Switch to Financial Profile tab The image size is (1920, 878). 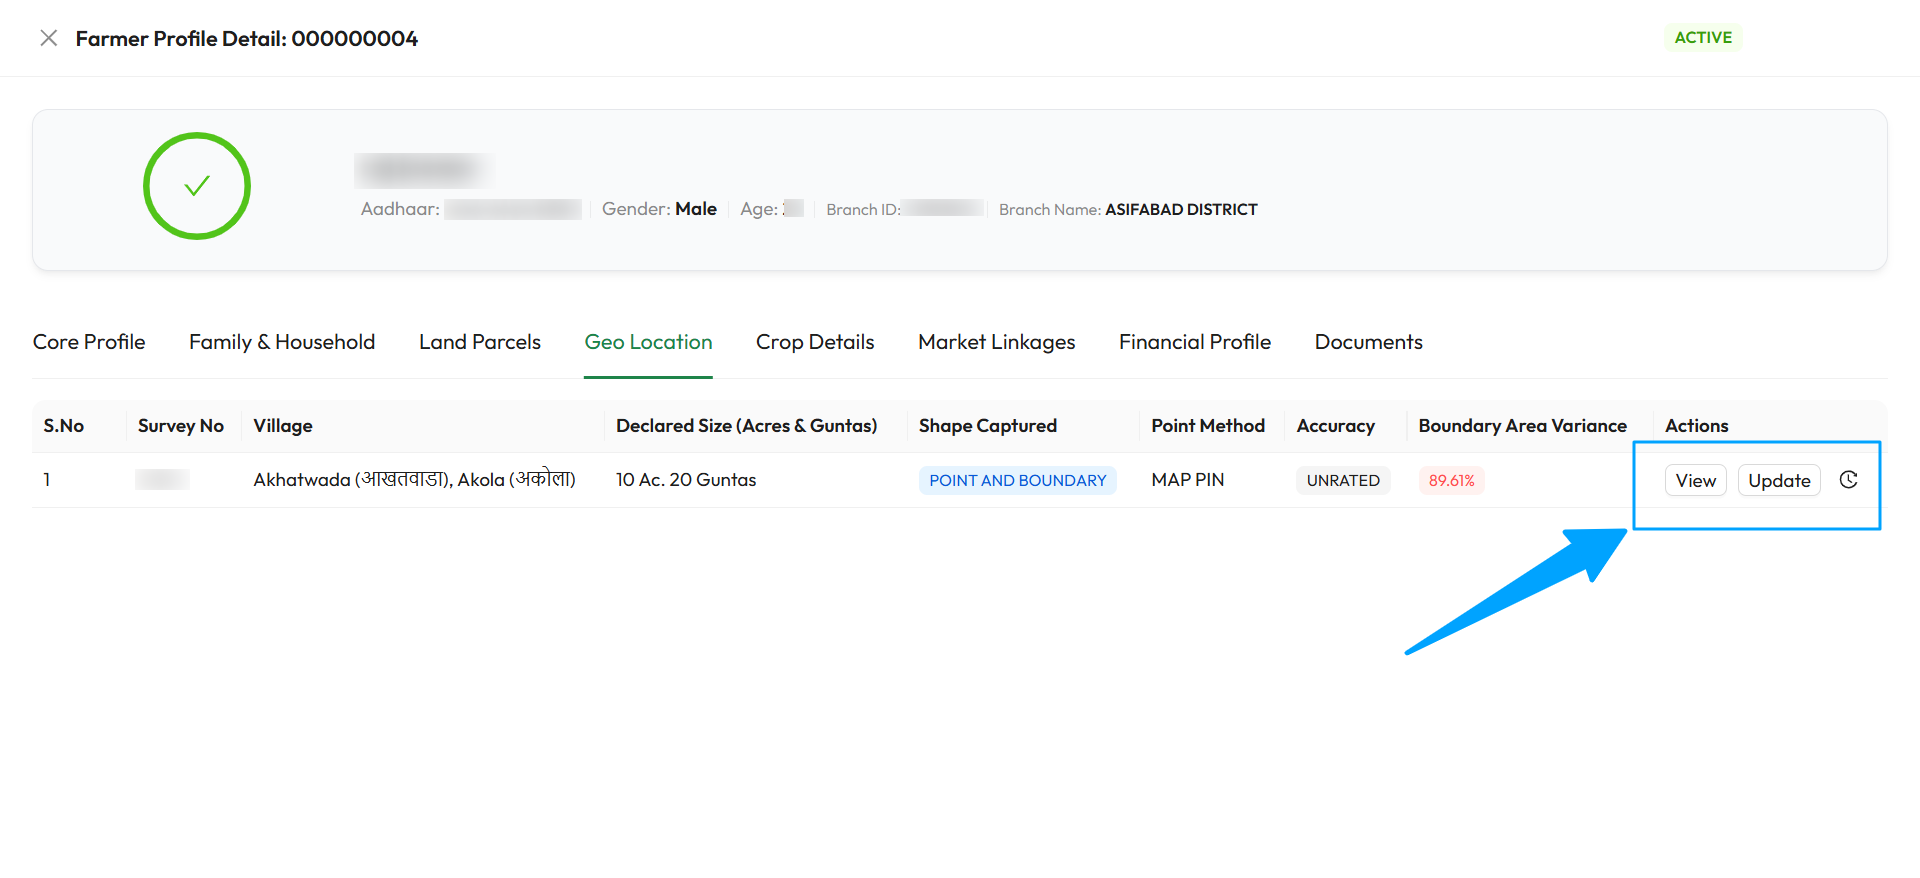click(x=1195, y=342)
